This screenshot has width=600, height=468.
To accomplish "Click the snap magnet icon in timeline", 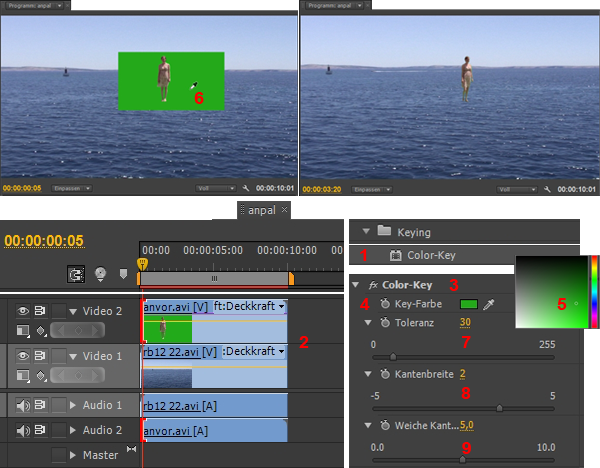I will coord(76,273).
